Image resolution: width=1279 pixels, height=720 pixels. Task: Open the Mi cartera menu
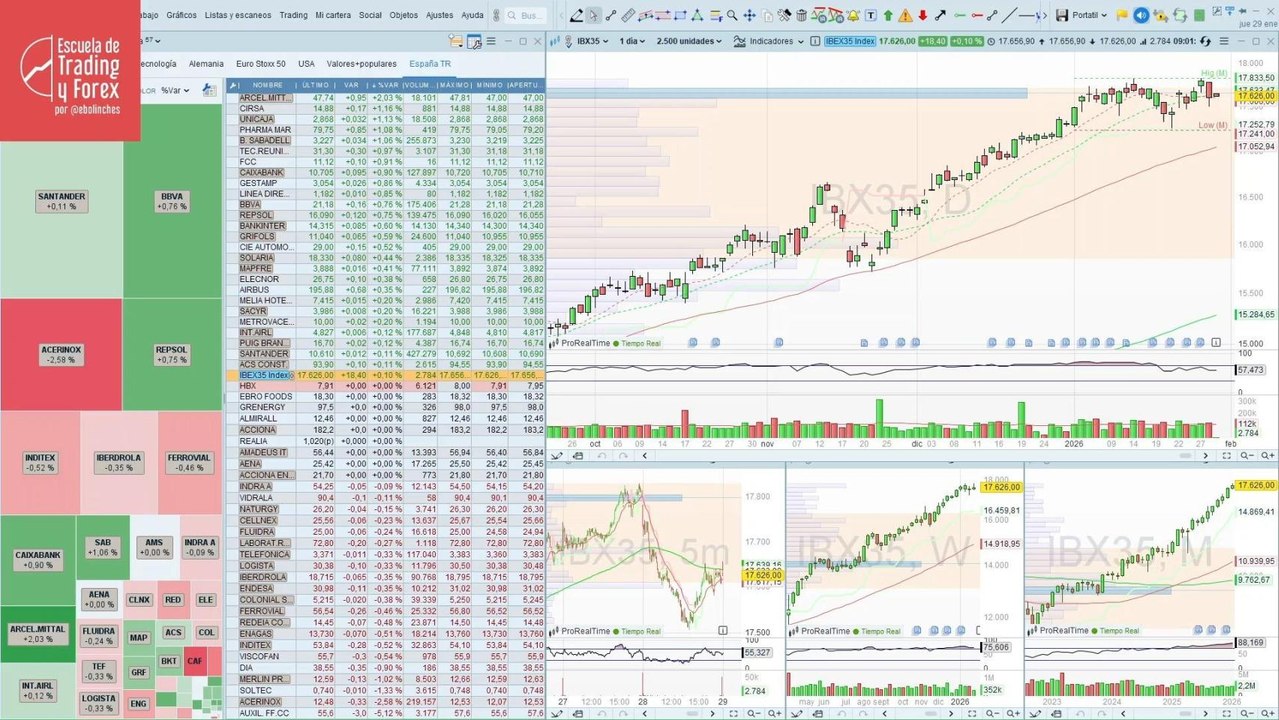click(333, 15)
